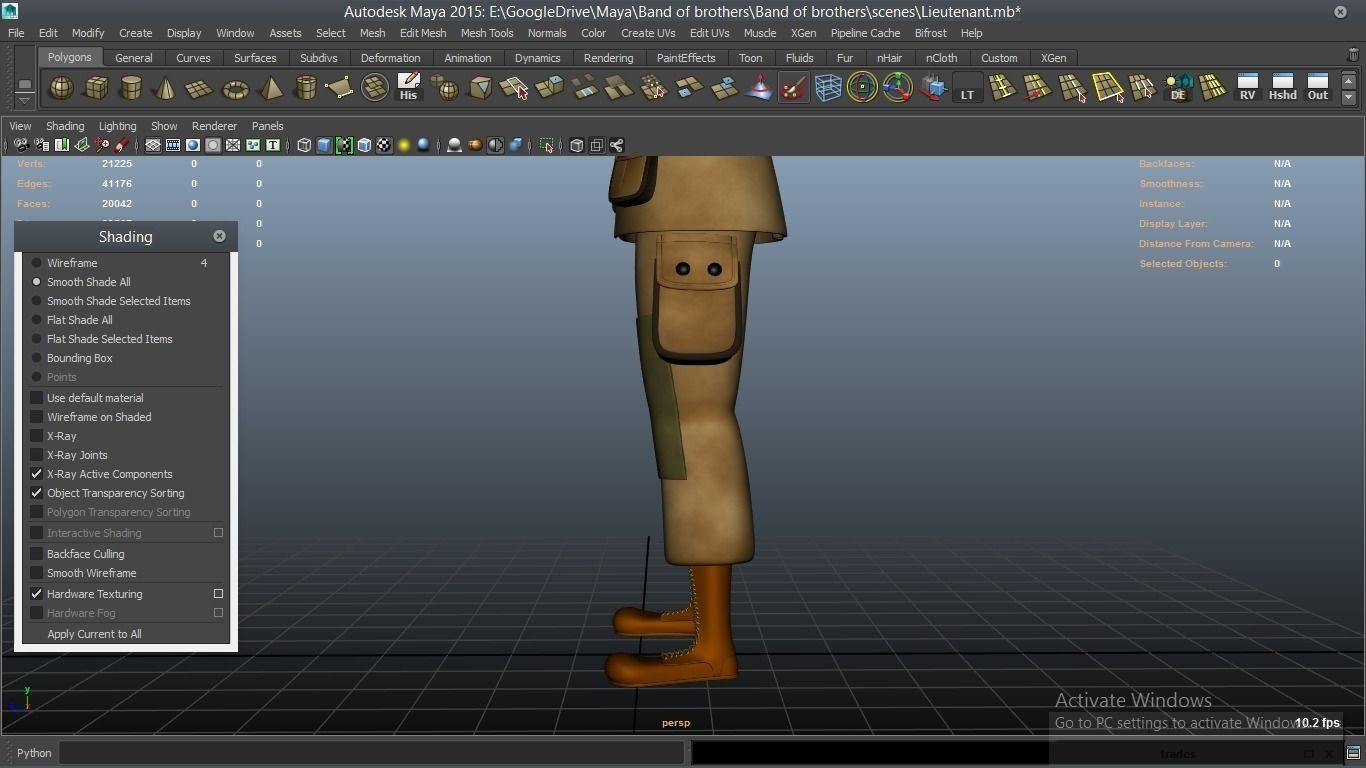Open the panel Shading menu
This screenshot has height=768, width=1366.
point(65,126)
